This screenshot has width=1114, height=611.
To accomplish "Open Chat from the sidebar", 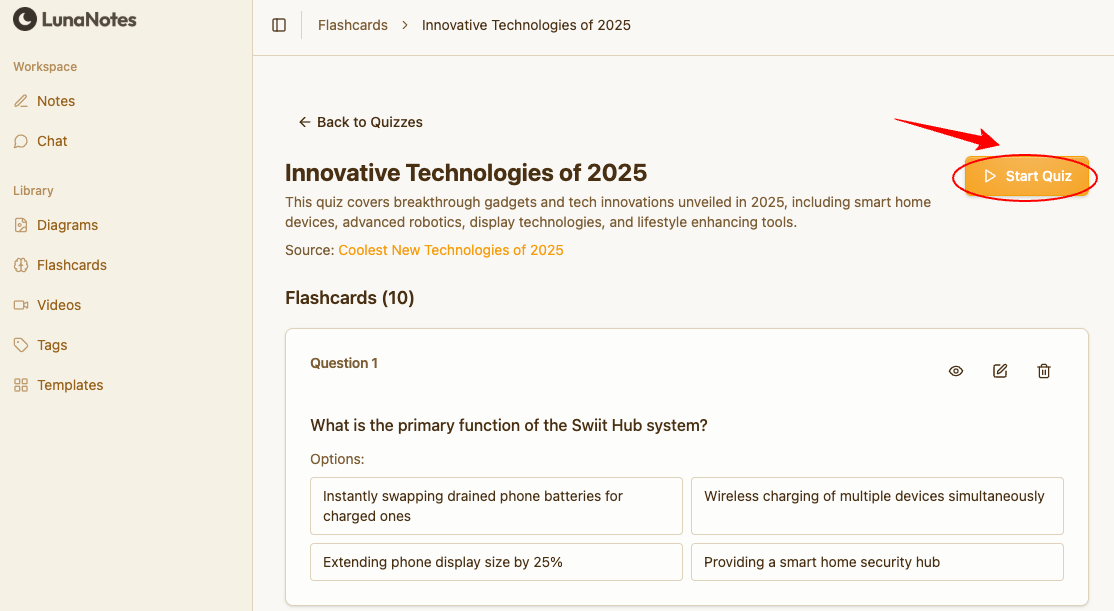I will point(52,141).
